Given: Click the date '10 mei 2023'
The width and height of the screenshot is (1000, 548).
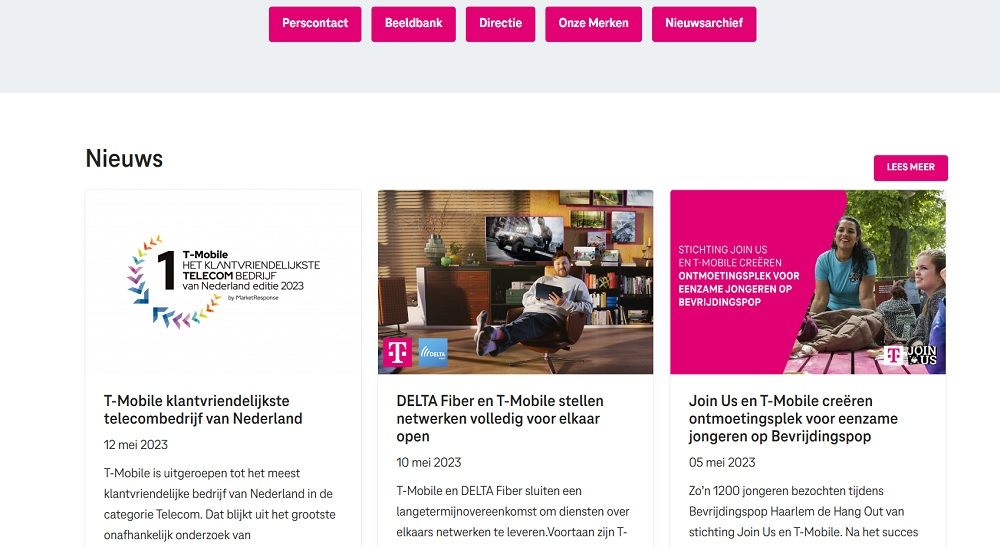Looking at the screenshot, I should click(x=429, y=463).
